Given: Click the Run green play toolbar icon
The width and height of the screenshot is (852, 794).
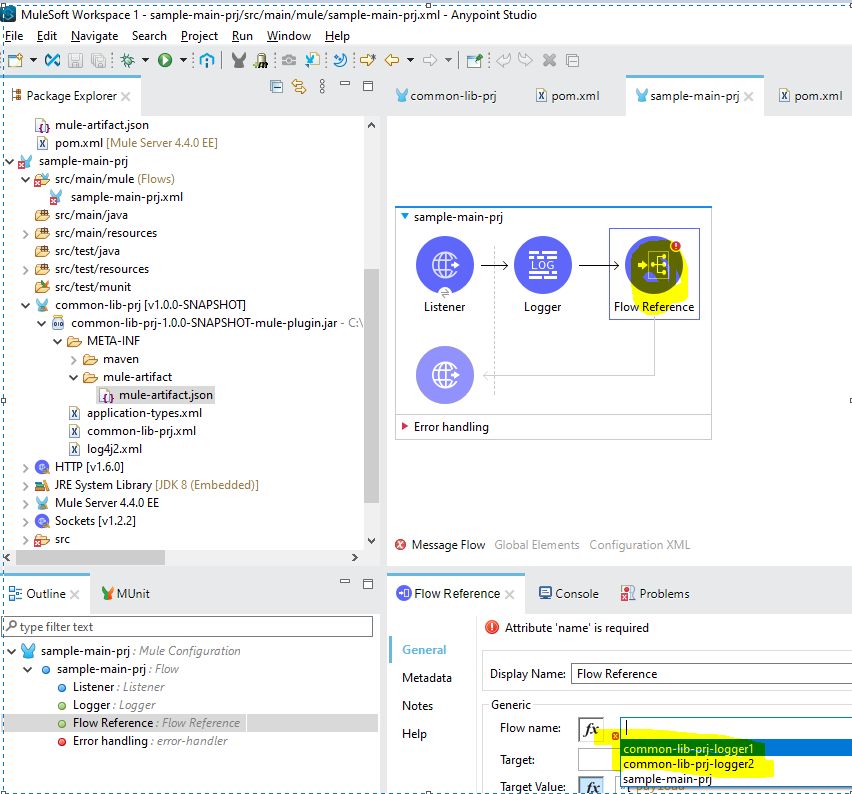Looking at the screenshot, I should coord(164,61).
